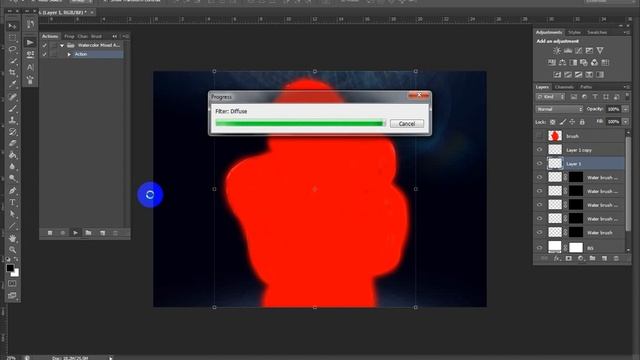Click the green filter progress bar

300,123
